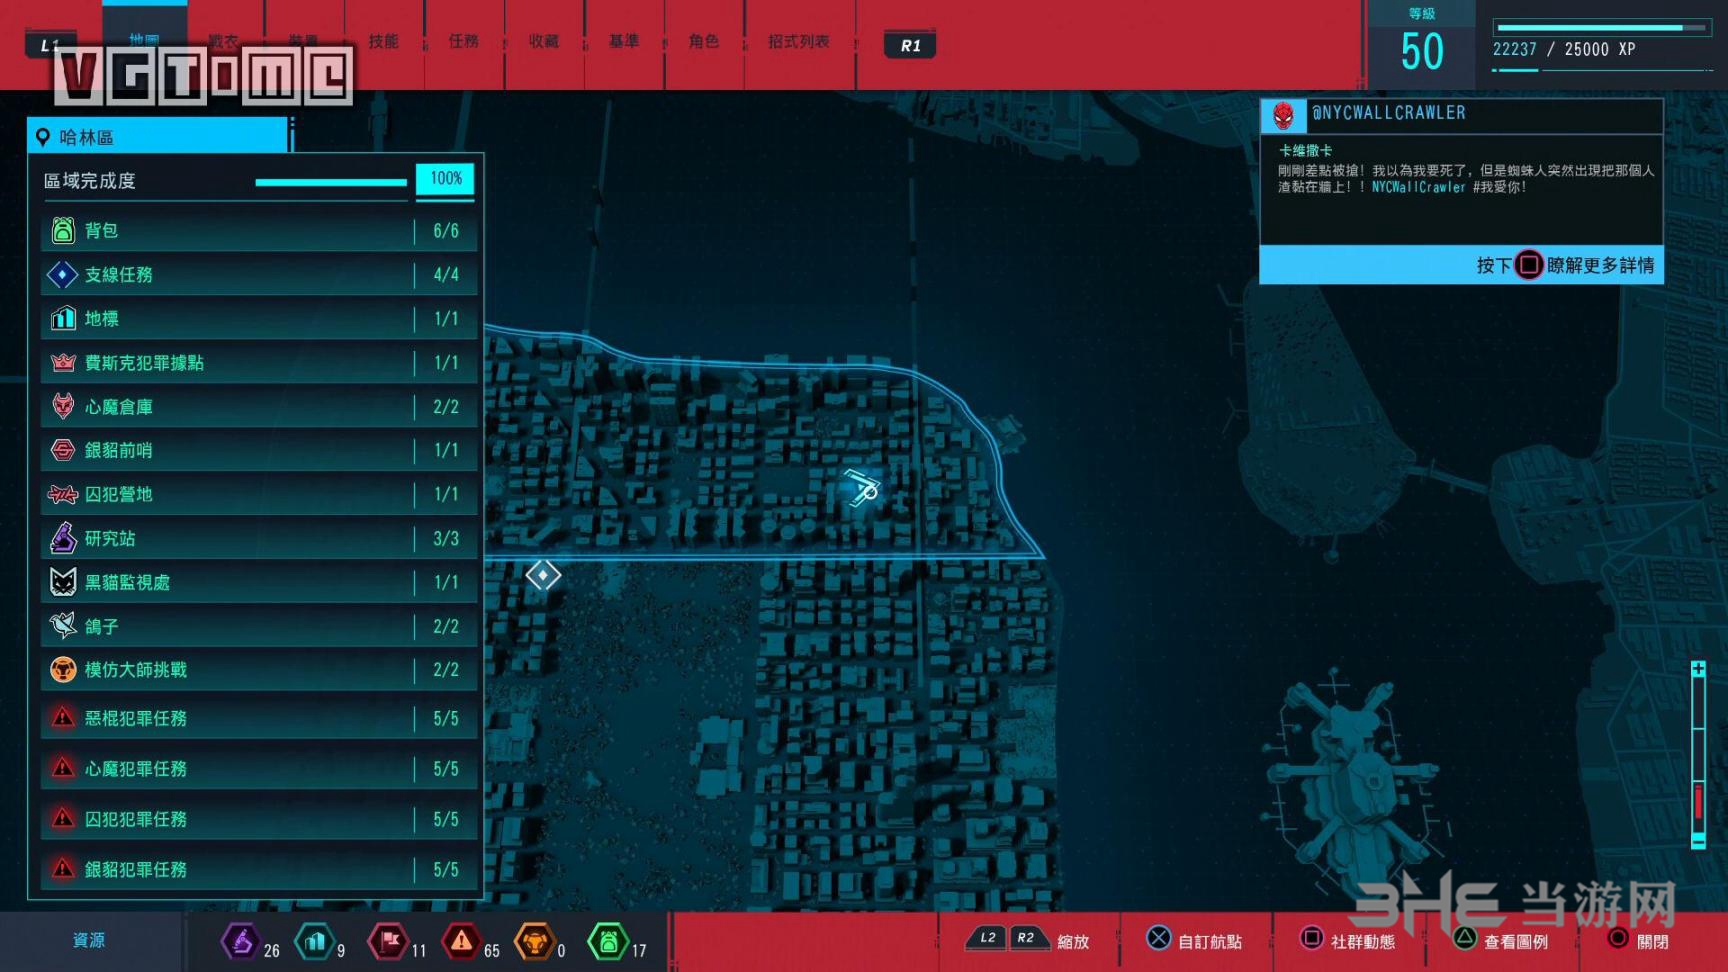Switch to the 技能 tab
This screenshot has height=972, width=1728.
coord(383,41)
